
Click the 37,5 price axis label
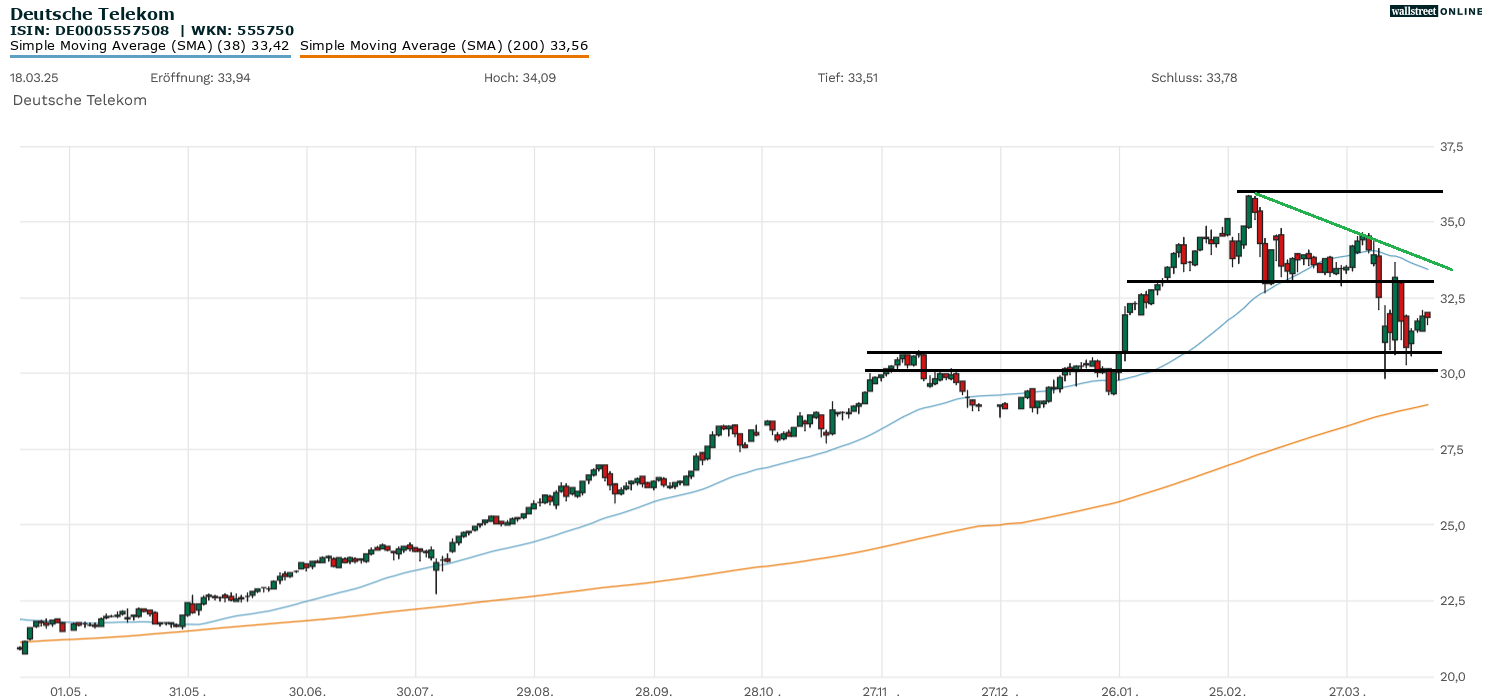coord(1451,147)
